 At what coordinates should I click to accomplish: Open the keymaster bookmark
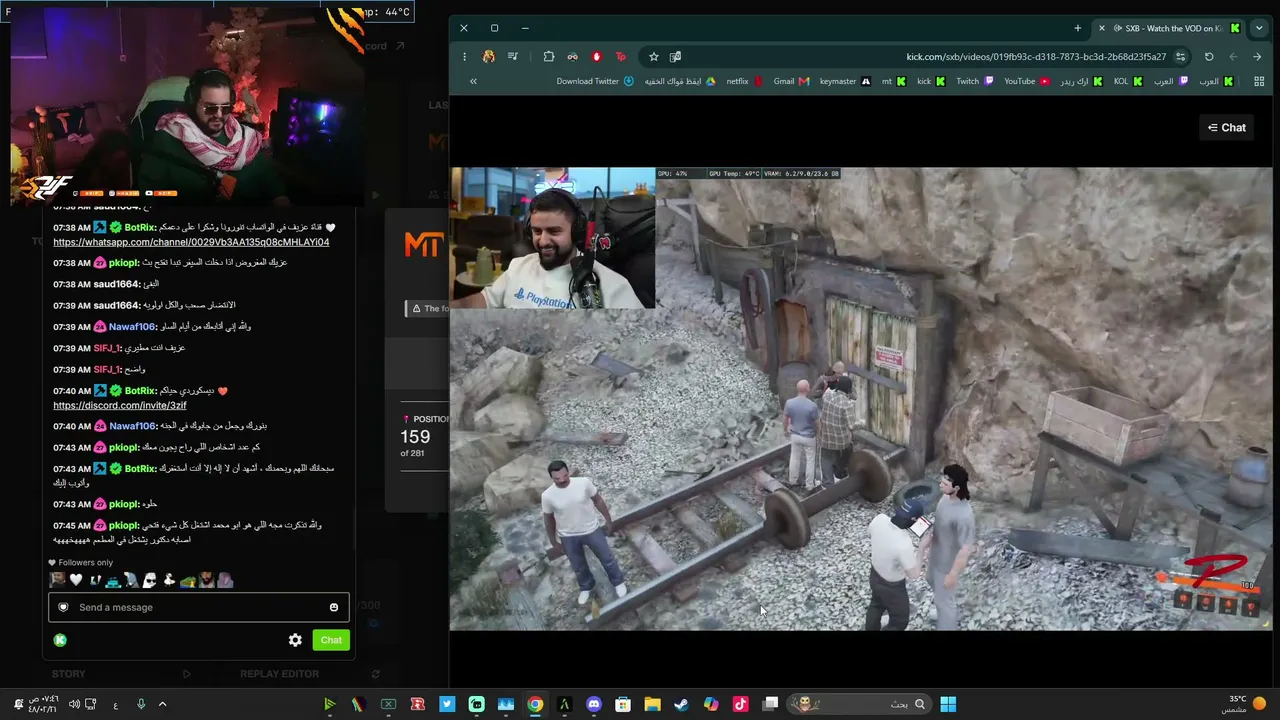845,81
